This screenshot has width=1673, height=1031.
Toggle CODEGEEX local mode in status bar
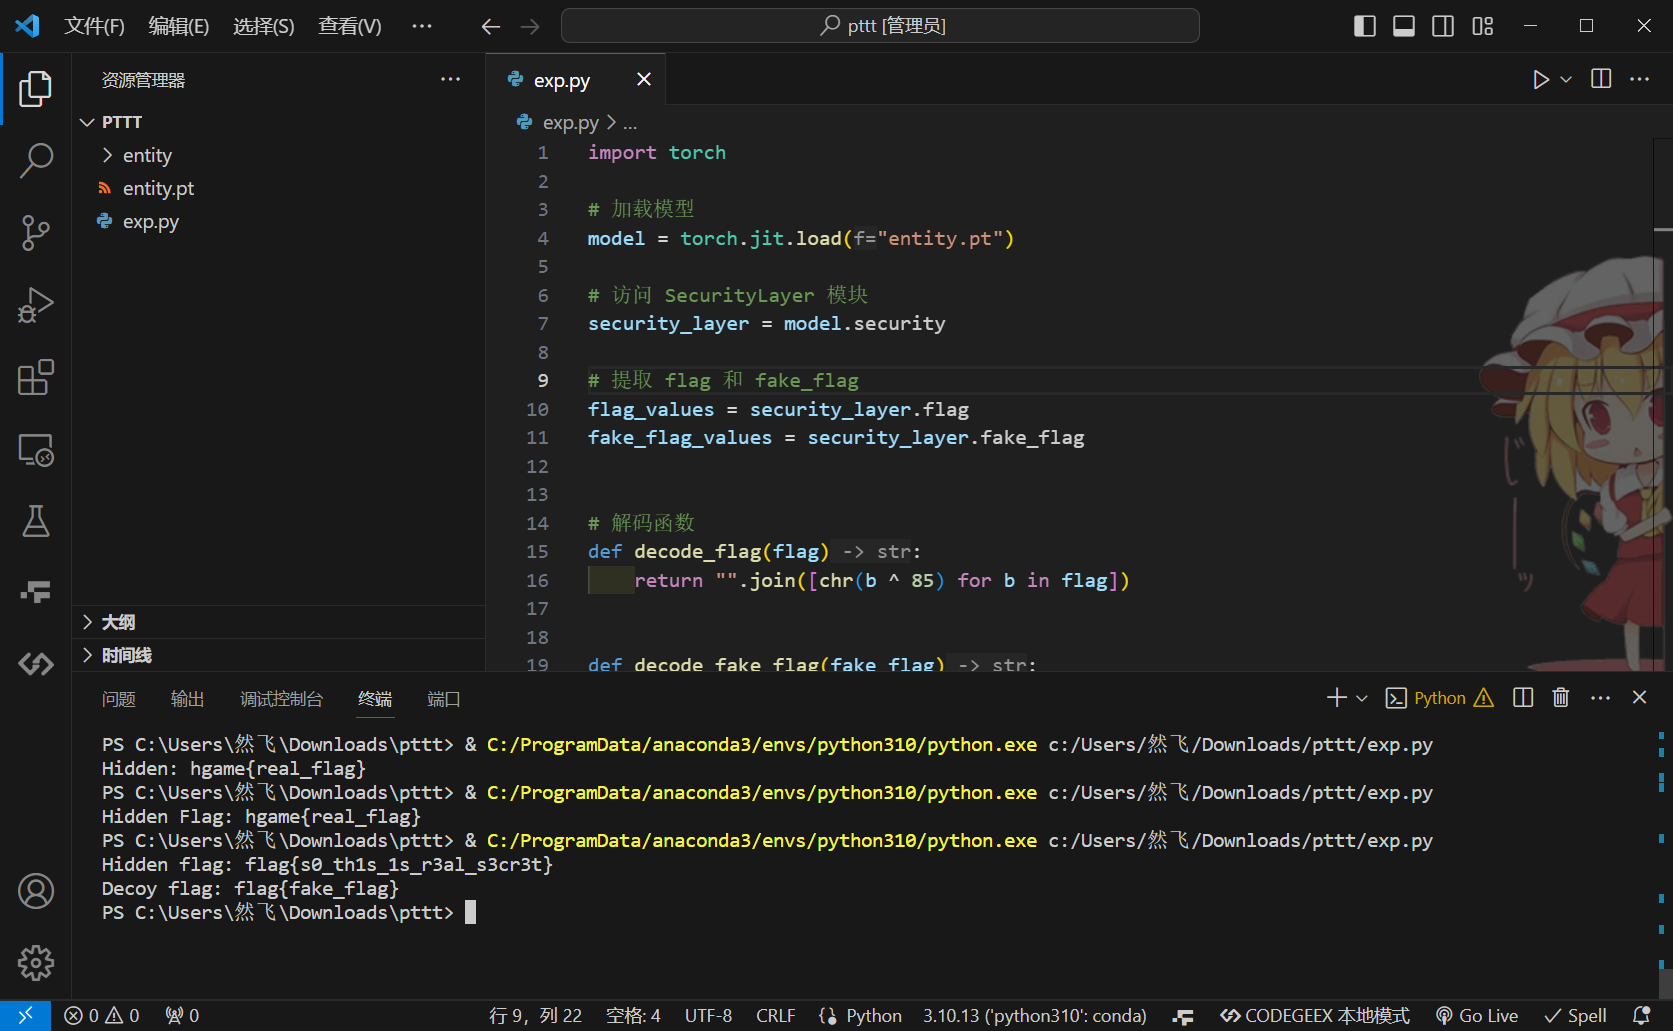(1315, 1016)
